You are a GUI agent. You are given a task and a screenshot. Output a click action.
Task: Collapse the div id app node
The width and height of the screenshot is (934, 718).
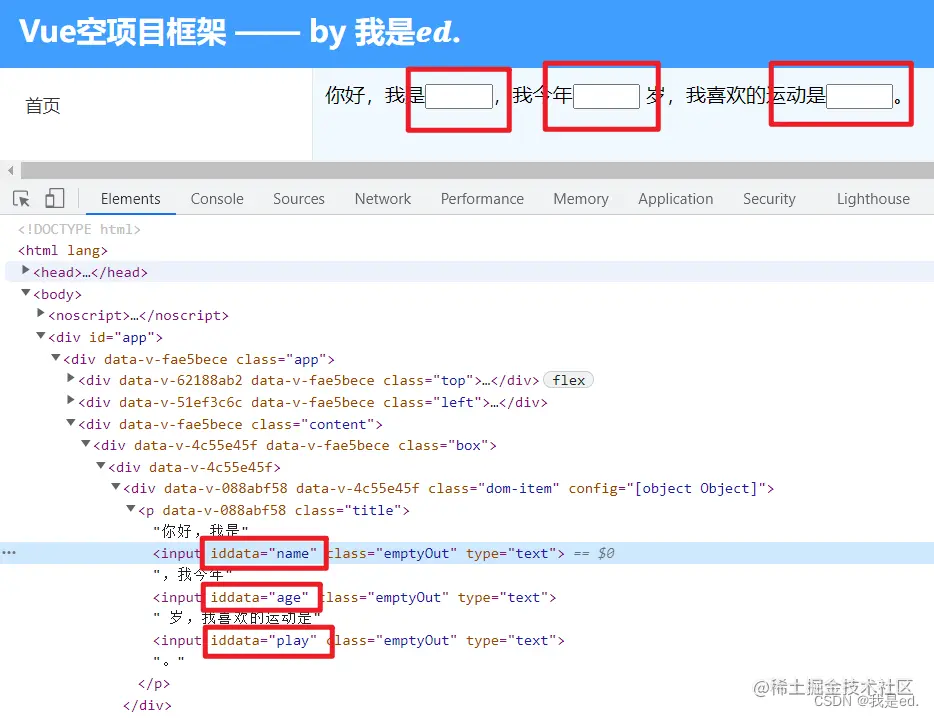pos(41,335)
